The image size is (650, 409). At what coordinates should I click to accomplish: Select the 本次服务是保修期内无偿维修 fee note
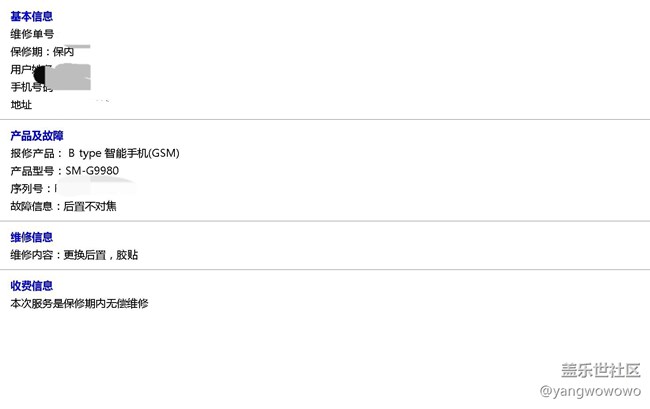(79, 303)
